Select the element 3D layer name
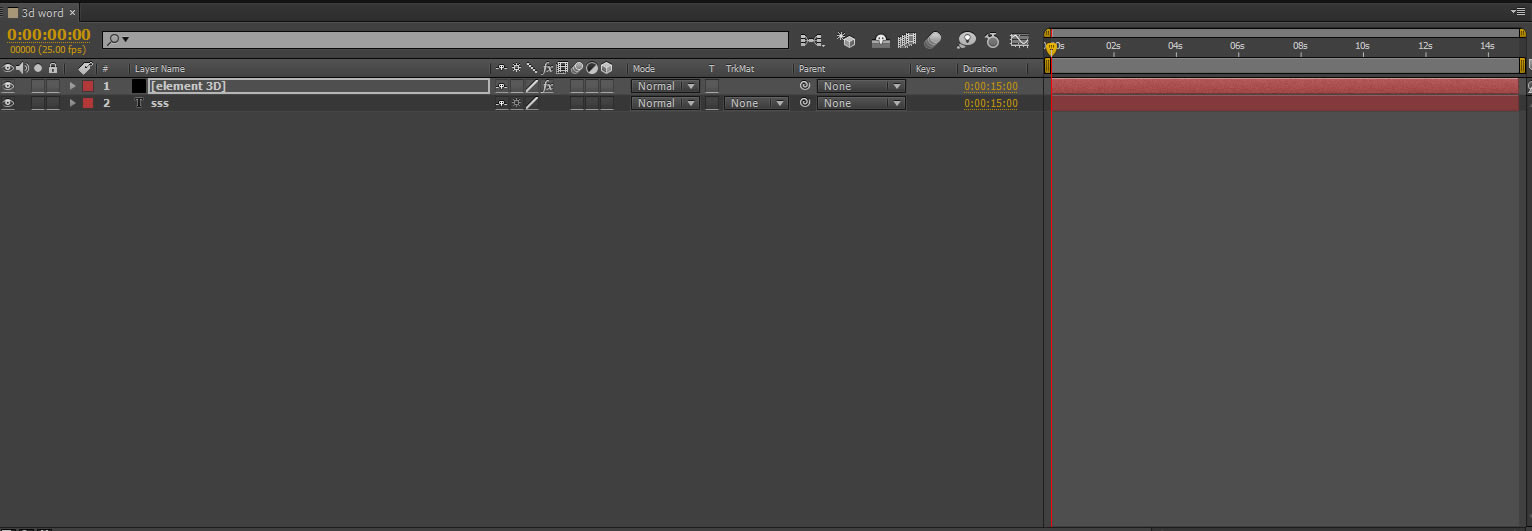The width and height of the screenshot is (1532, 531). (188, 86)
